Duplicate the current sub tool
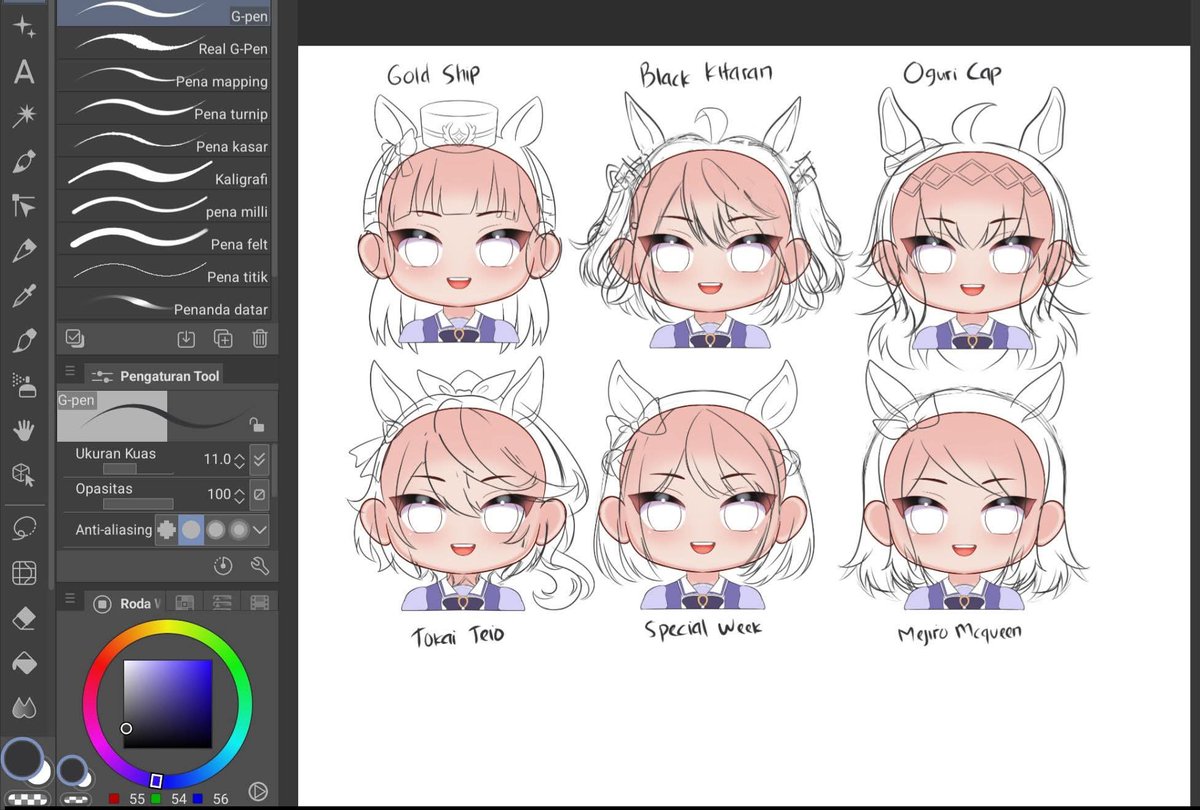 pos(223,339)
